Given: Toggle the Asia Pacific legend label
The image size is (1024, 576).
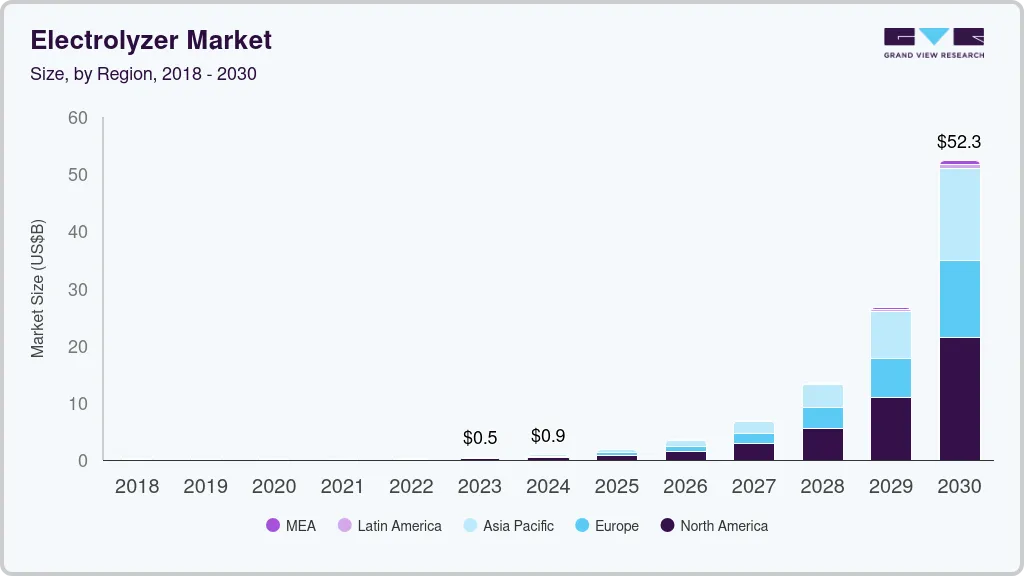Looking at the screenshot, I should [x=518, y=526].
